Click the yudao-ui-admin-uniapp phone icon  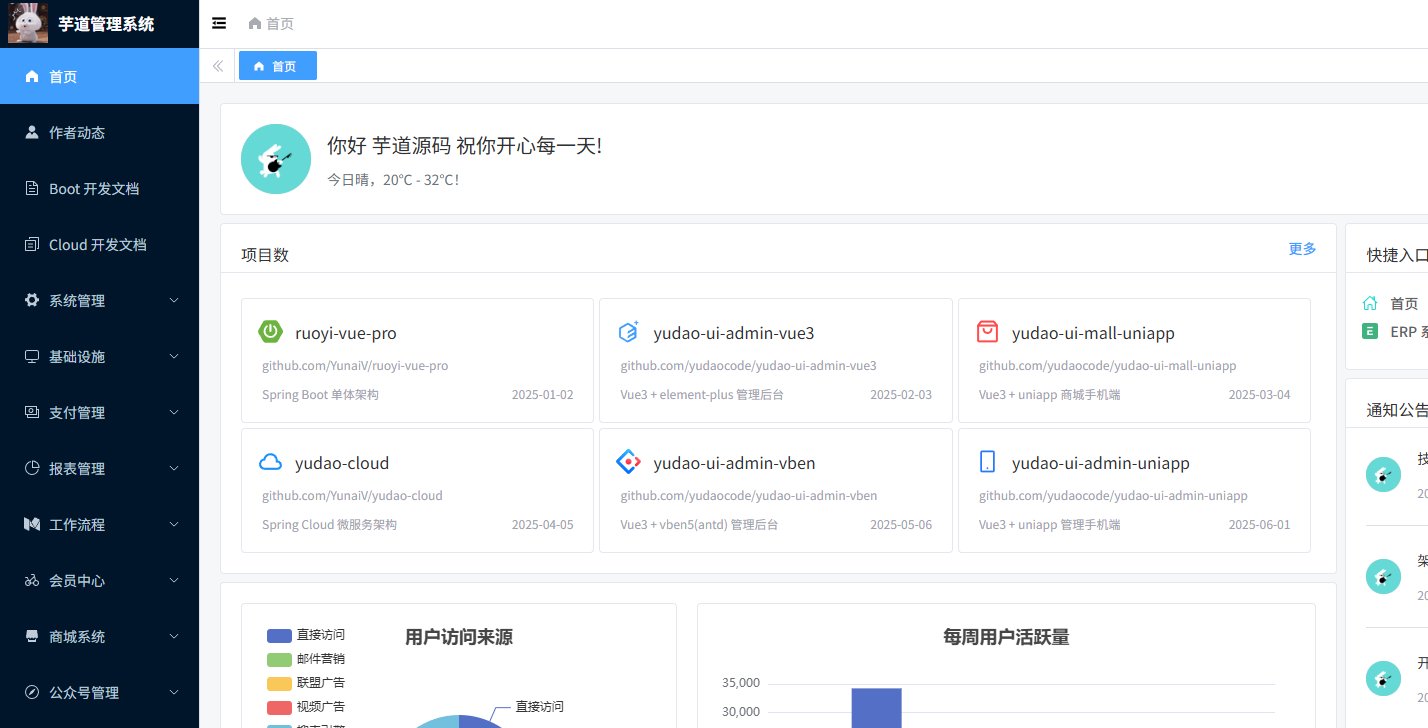987,462
